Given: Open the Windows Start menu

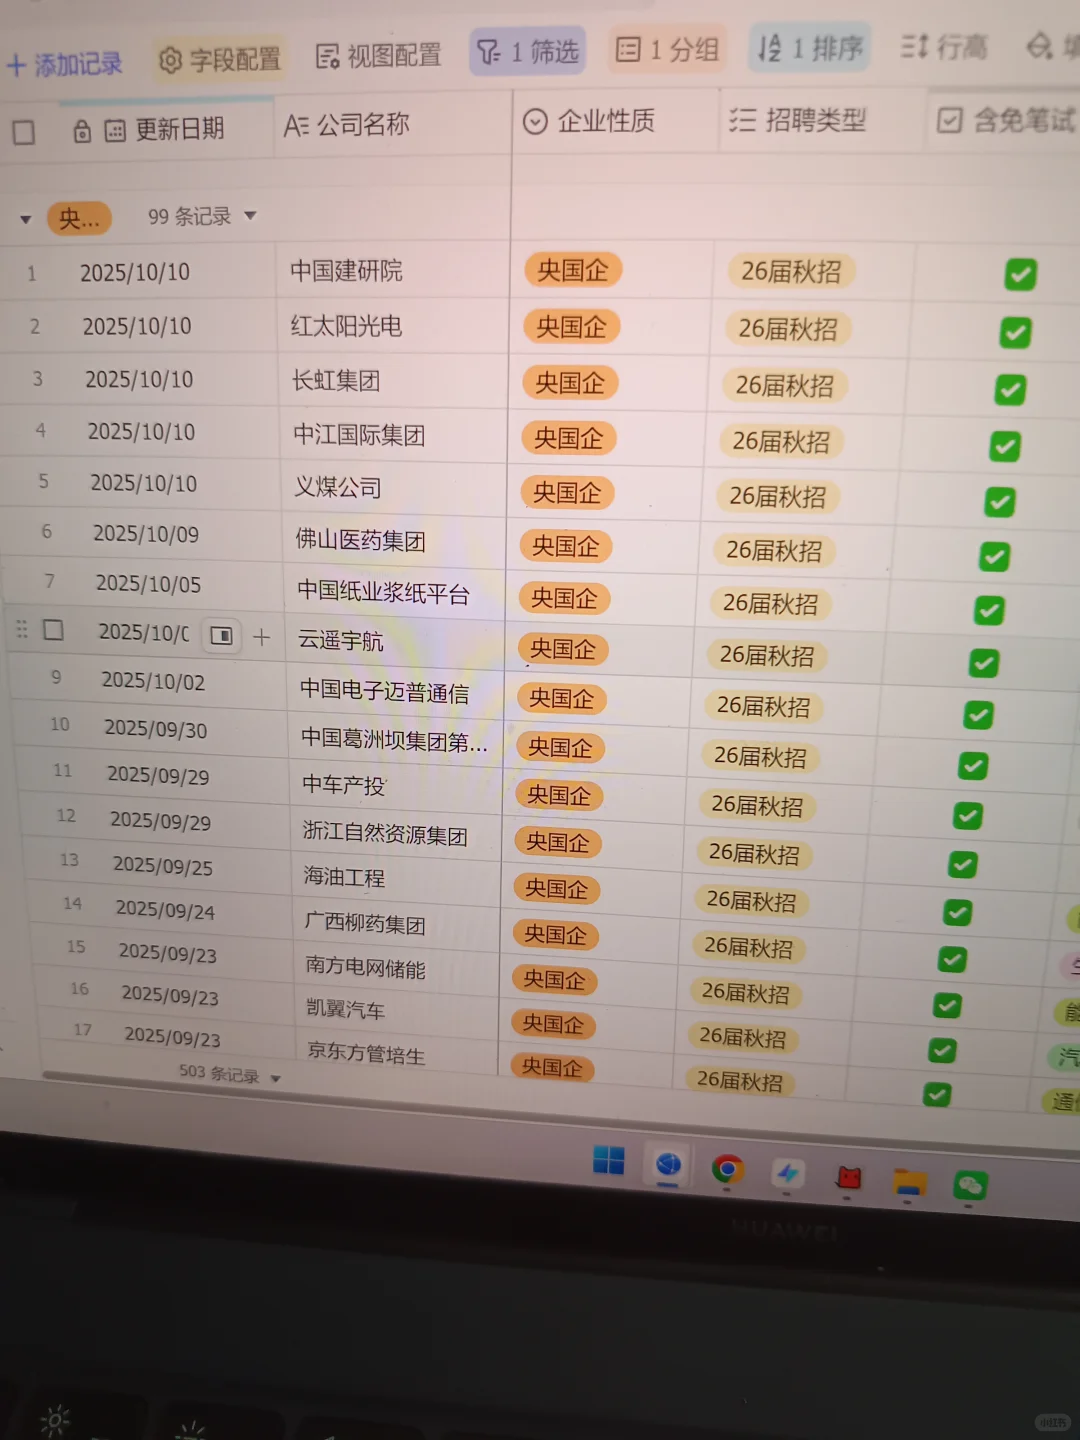Looking at the screenshot, I should coord(608,1161).
